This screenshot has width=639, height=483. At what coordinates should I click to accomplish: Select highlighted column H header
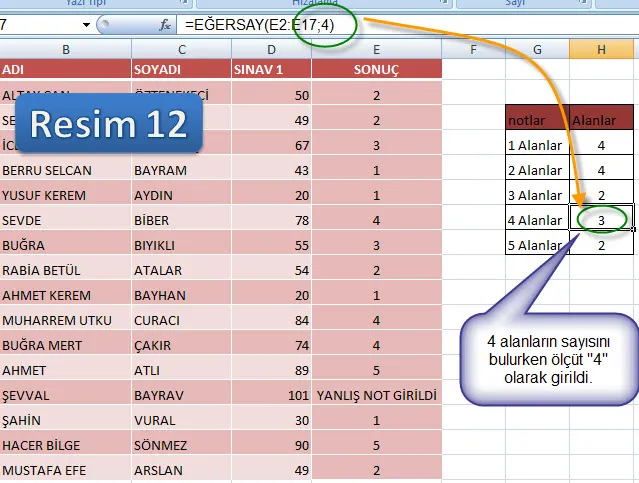tap(601, 47)
